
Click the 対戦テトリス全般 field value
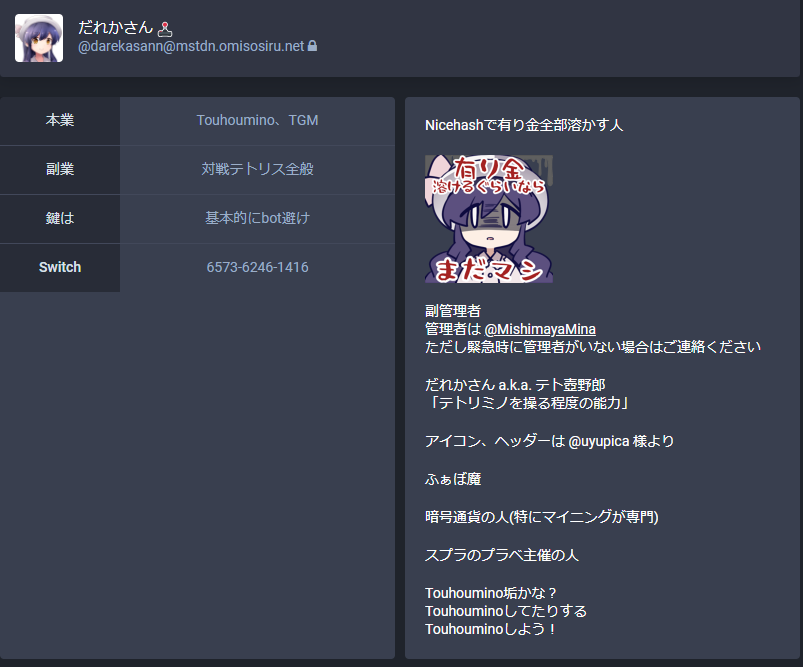pos(258,169)
